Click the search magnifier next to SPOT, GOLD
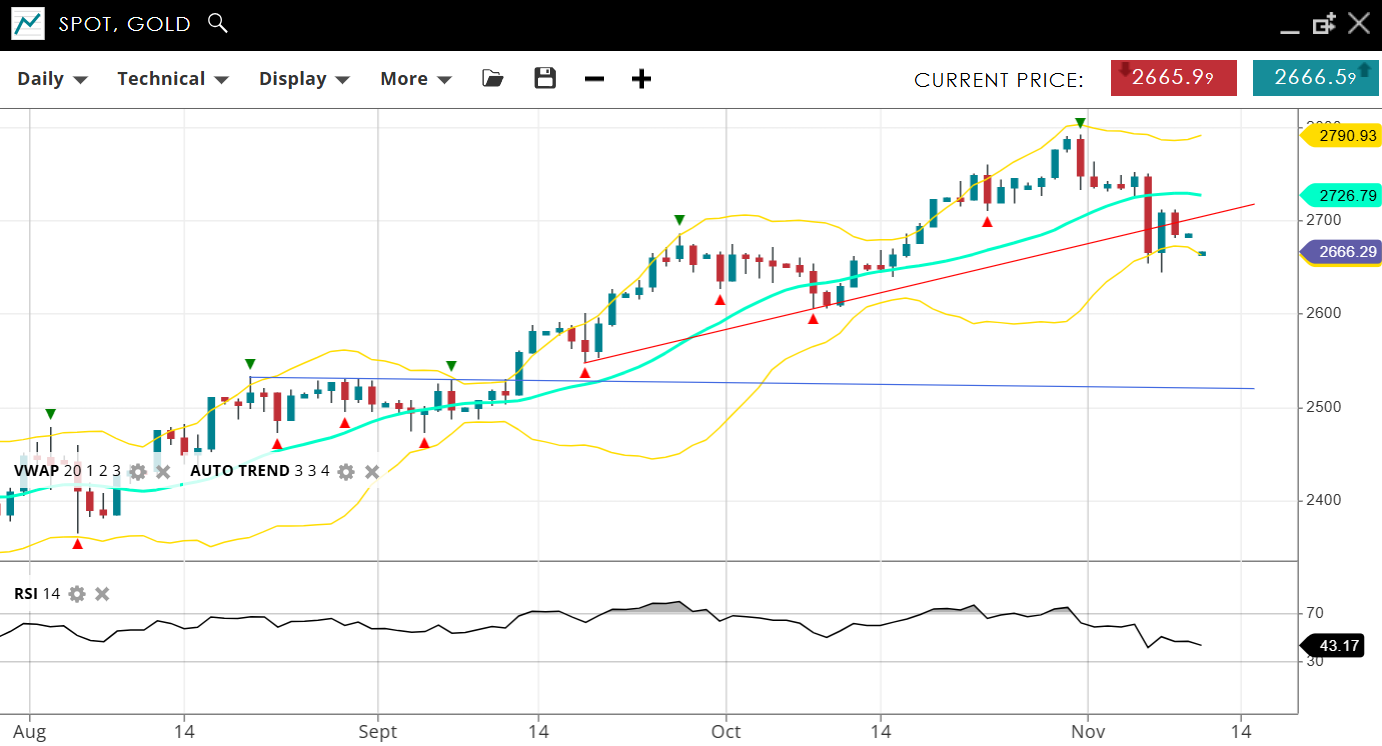Screen dimensions: 1382x746 (217, 23)
